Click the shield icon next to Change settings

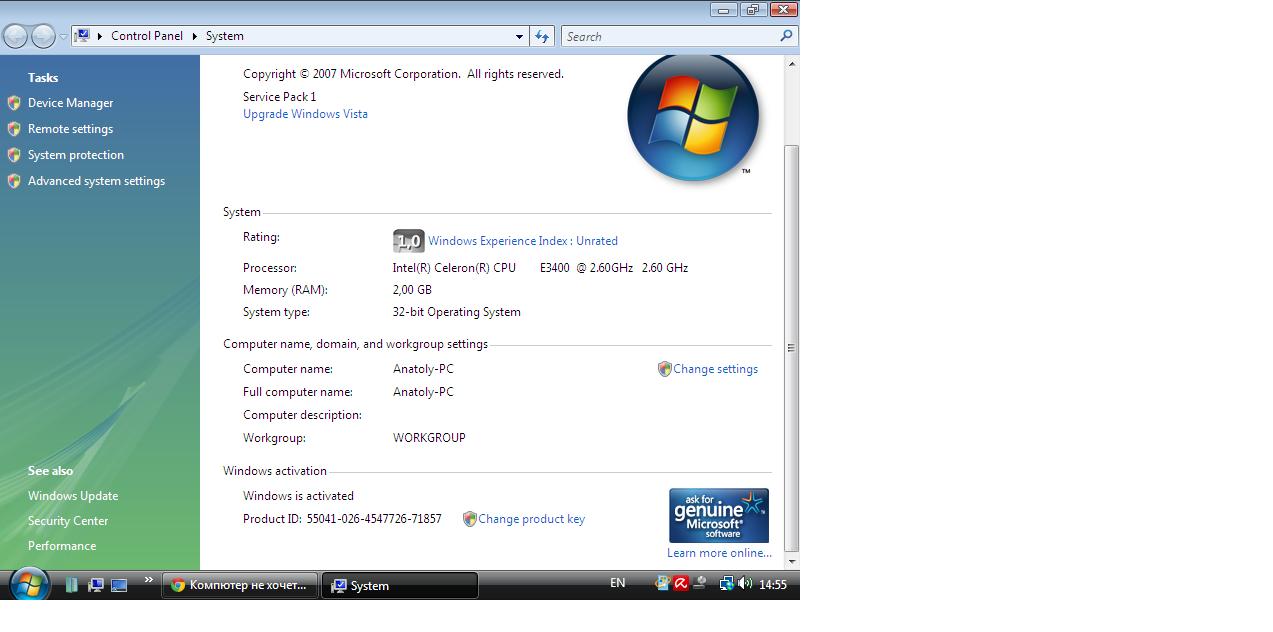point(664,369)
